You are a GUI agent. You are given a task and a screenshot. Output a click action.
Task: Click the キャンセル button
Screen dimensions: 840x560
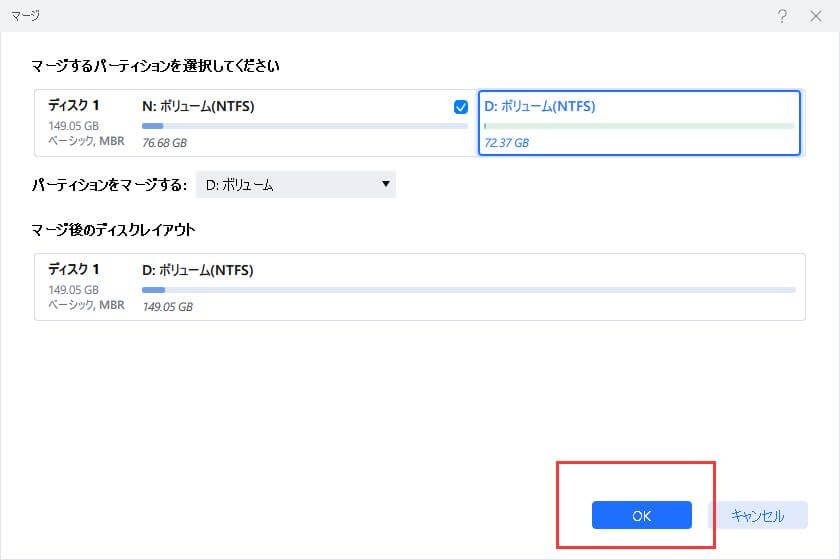(758, 515)
